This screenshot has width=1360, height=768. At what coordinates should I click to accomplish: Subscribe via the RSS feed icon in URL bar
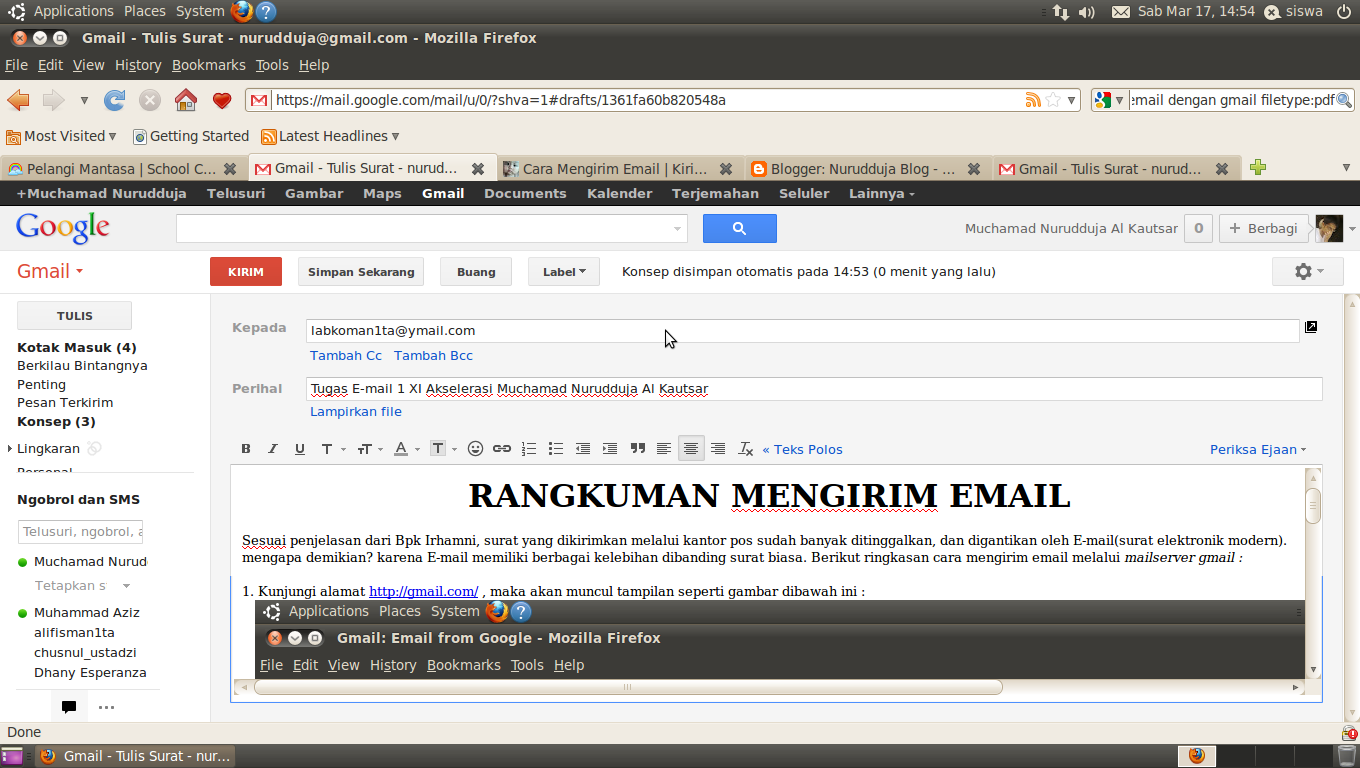tap(1033, 100)
